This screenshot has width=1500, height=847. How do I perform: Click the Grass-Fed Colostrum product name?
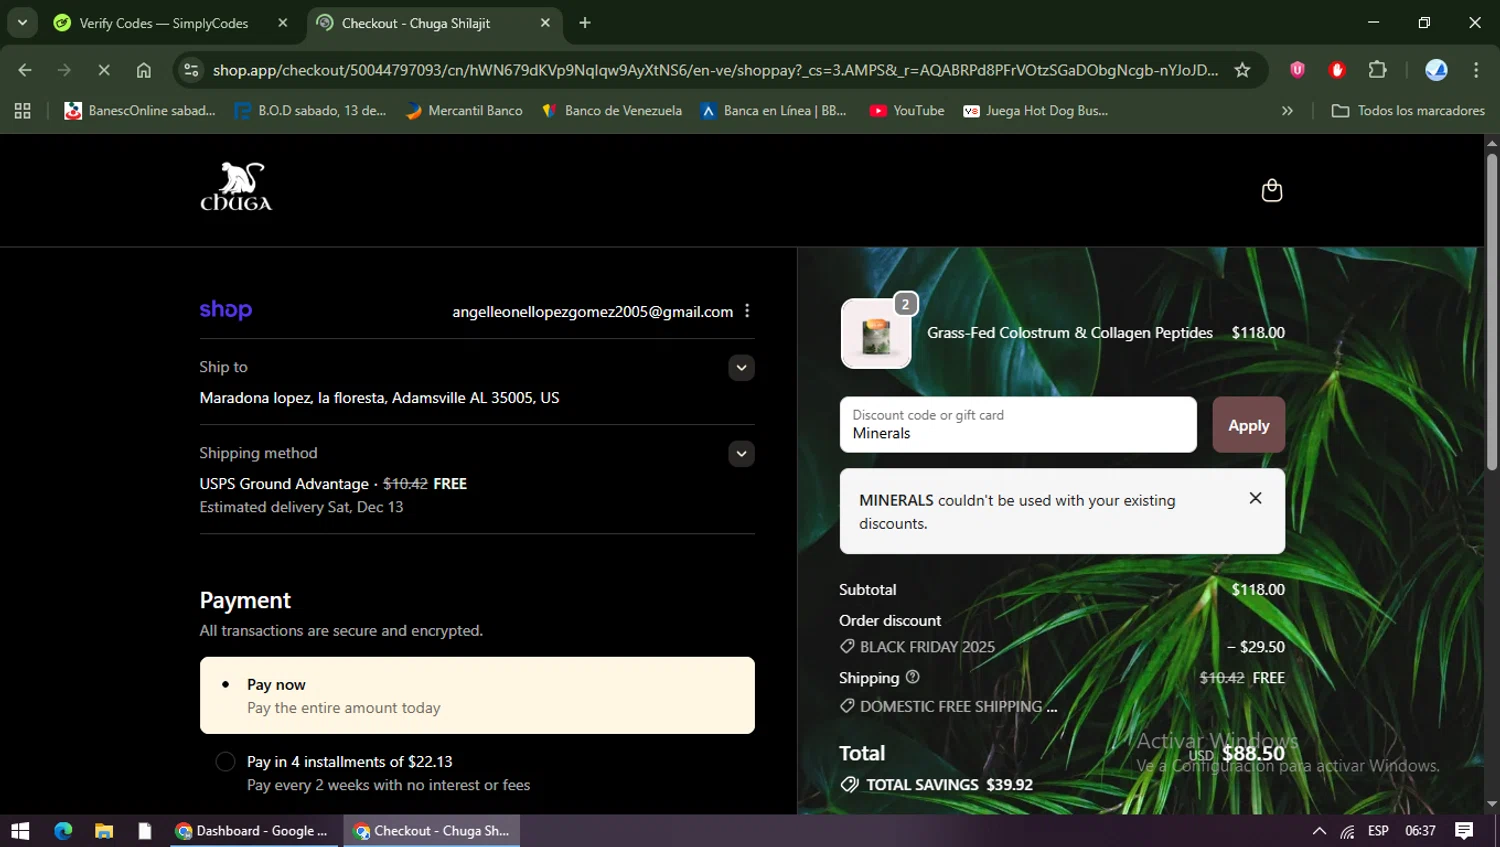(1070, 333)
